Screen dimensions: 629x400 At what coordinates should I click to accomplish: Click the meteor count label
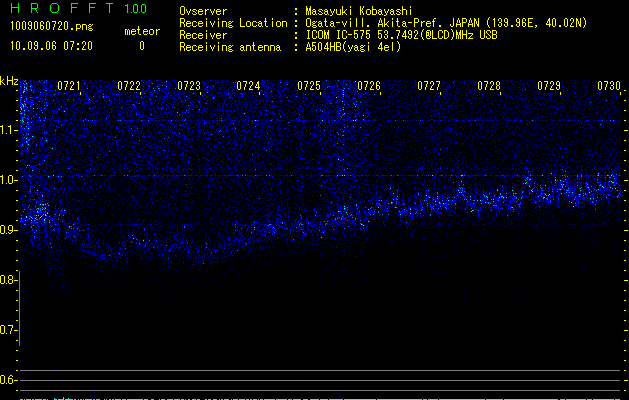click(x=141, y=31)
